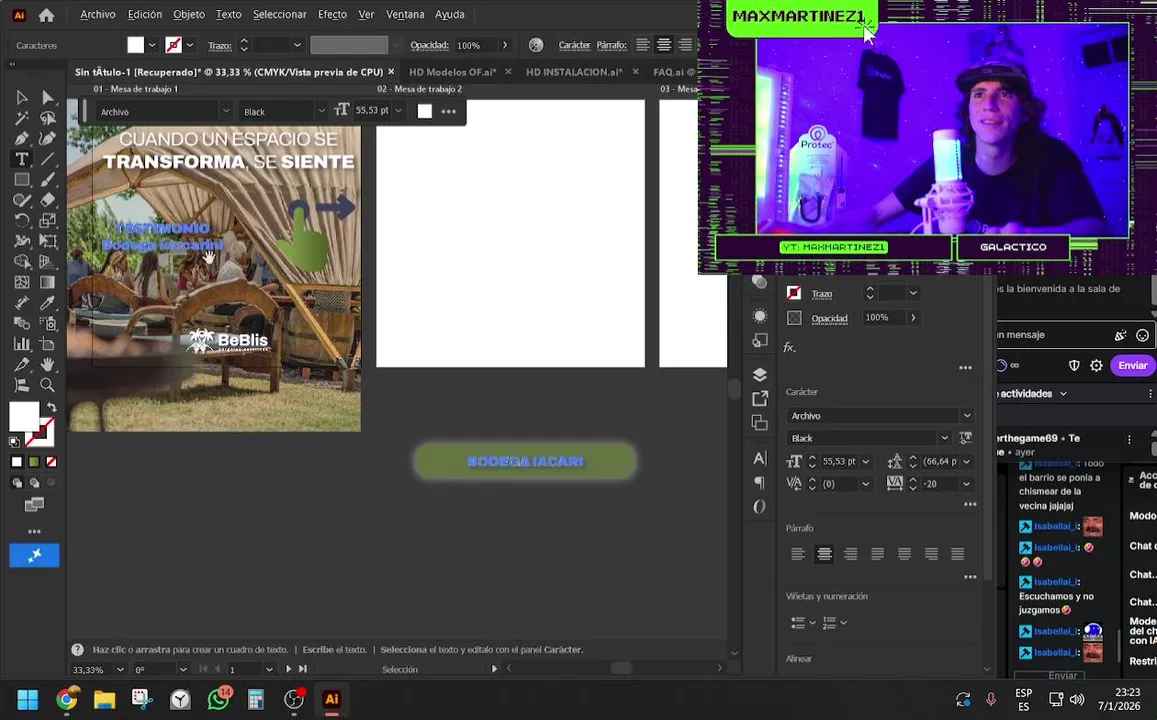Justify with last line aligned left

(x=877, y=554)
